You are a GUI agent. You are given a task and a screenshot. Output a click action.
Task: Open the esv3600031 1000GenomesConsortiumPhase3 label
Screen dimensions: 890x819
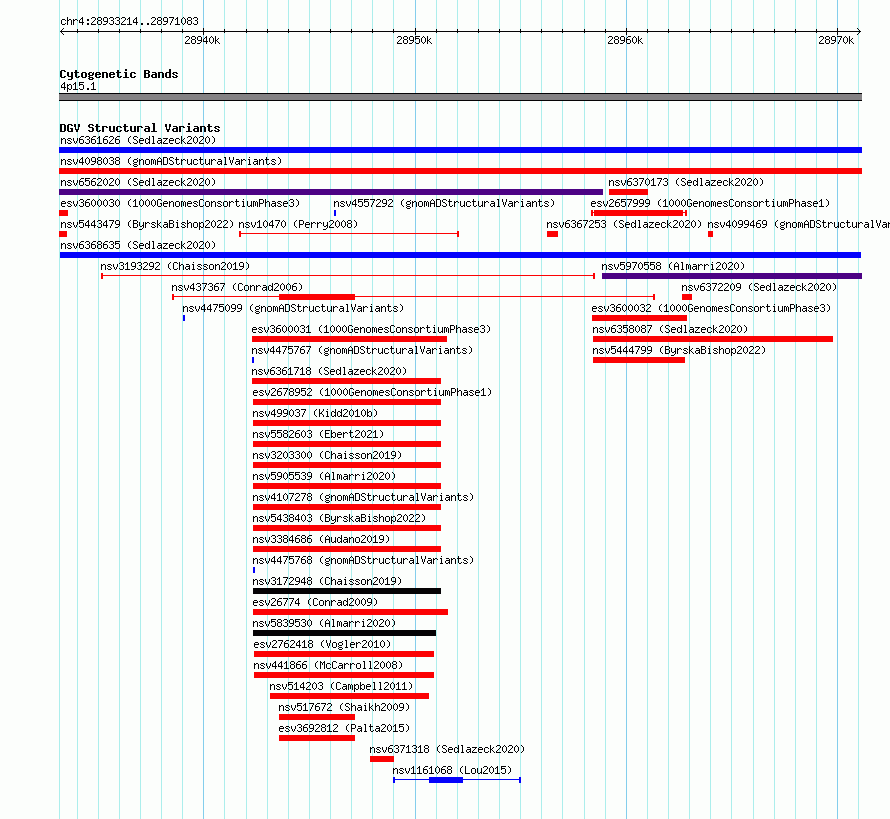tap(371, 329)
